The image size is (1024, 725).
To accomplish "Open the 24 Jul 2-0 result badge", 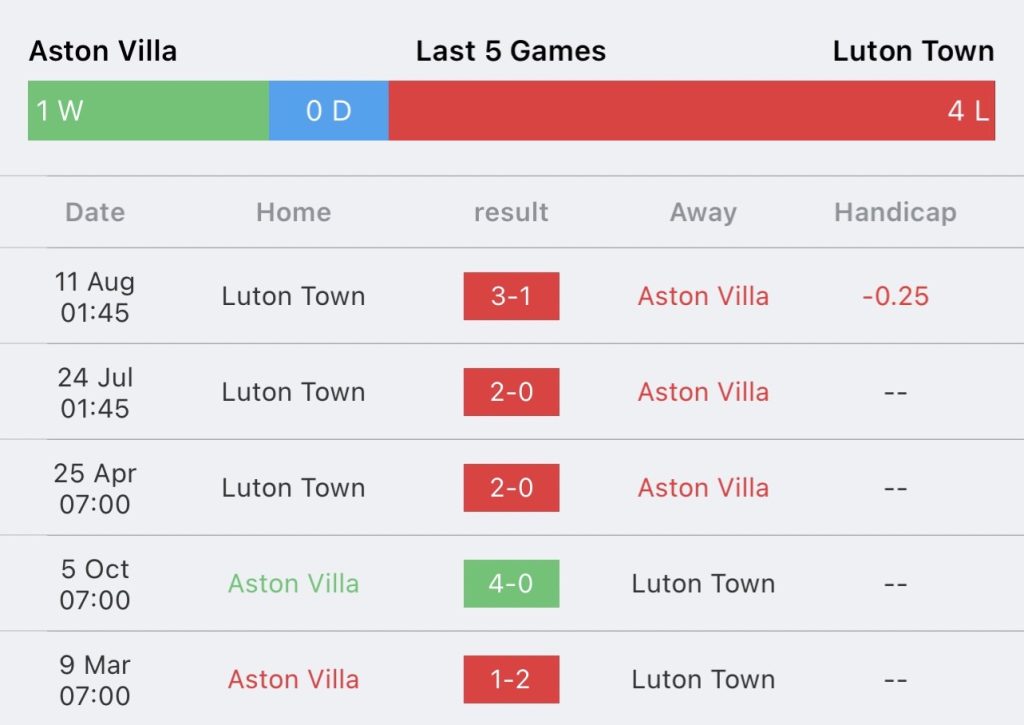I will [511, 392].
